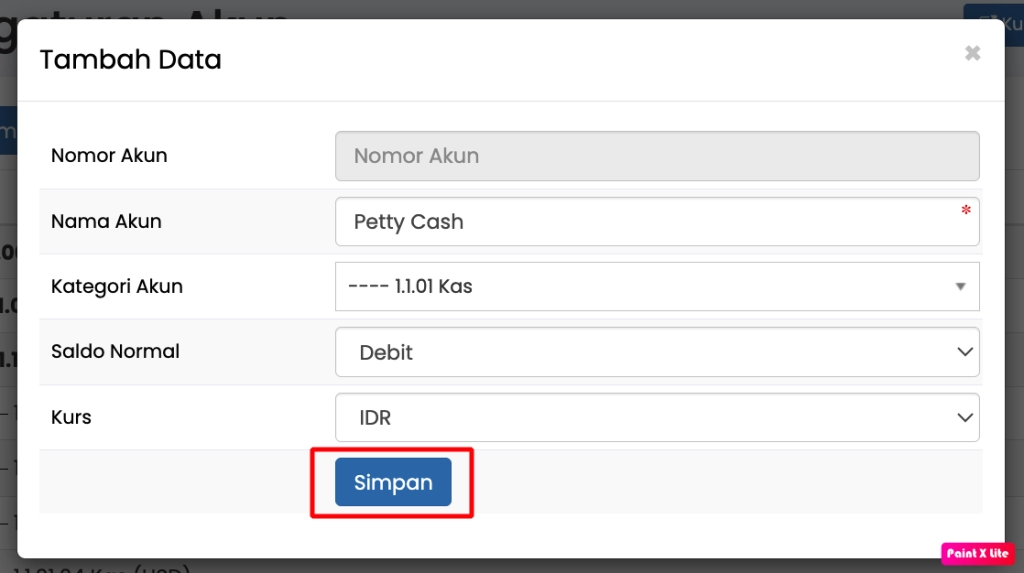
Task: Expand the Saldo Normal dropdown showing Debit
Action: click(656, 352)
